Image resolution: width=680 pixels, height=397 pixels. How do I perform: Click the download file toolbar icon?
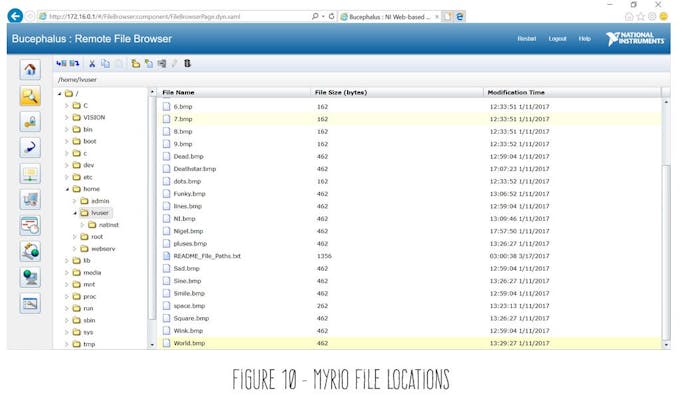61,63
